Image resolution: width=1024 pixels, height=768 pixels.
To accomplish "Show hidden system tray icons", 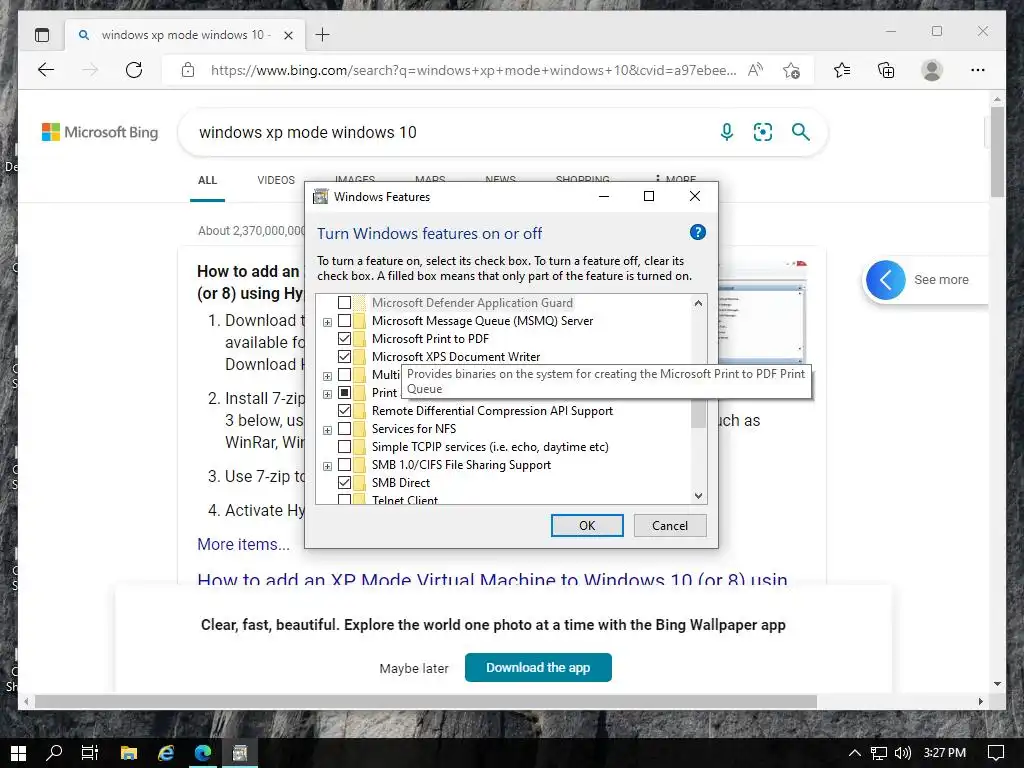I will click(854, 753).
